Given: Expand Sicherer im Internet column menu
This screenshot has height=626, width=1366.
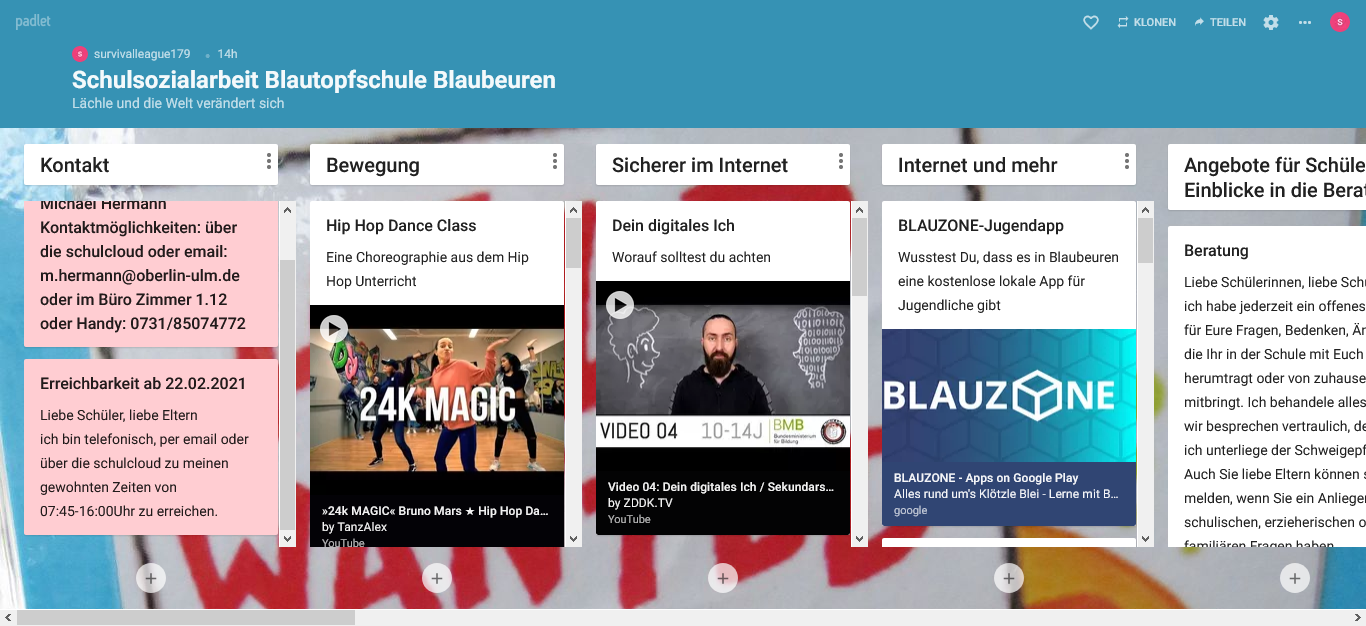Looking at the screenshot, I should pos(841,162).
